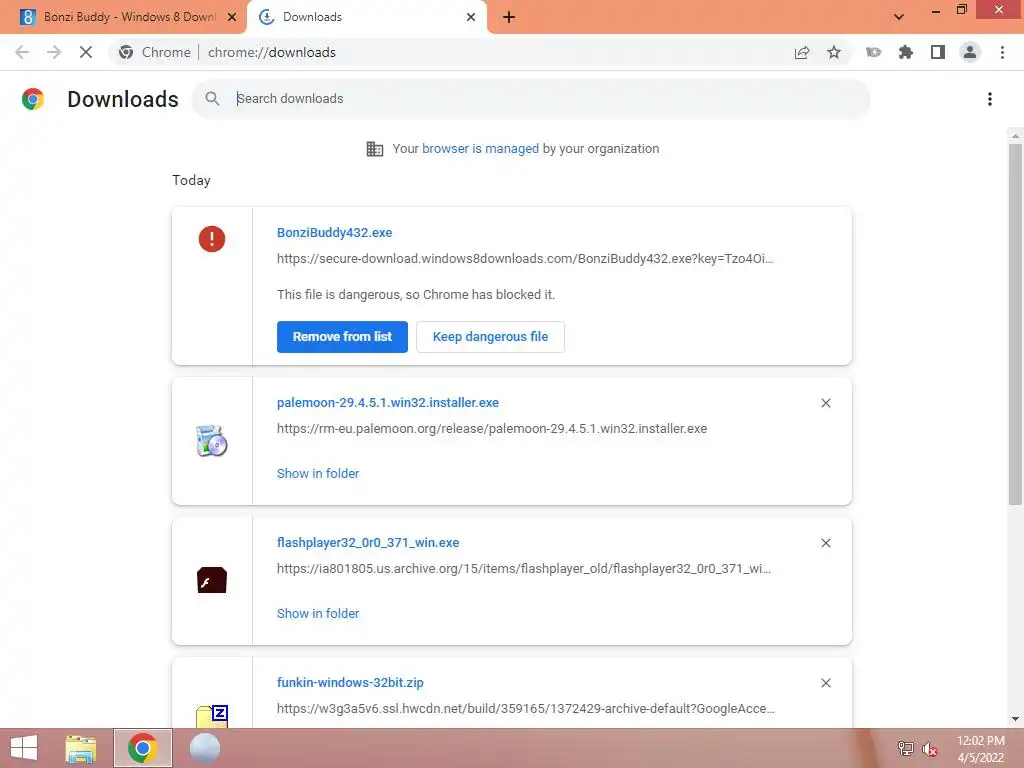Open the profile avatar menu
The width and height of the screenshot is (1024, 768).
[970, 52]
